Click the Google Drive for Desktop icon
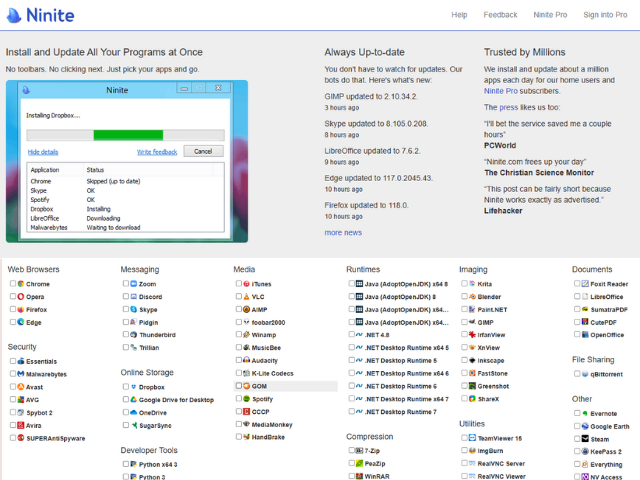The width and height of the screenshot is (640, 480). pos(133,400)
